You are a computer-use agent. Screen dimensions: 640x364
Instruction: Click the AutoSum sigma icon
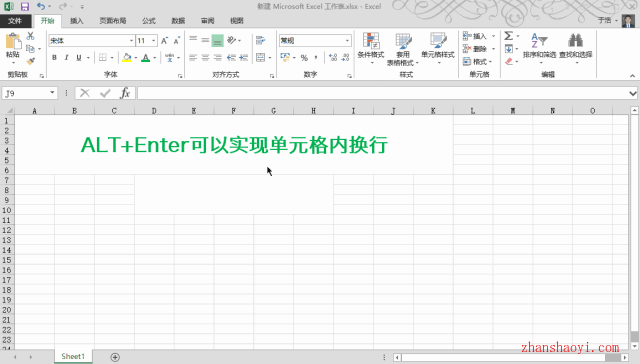click(x=509, y=36)
